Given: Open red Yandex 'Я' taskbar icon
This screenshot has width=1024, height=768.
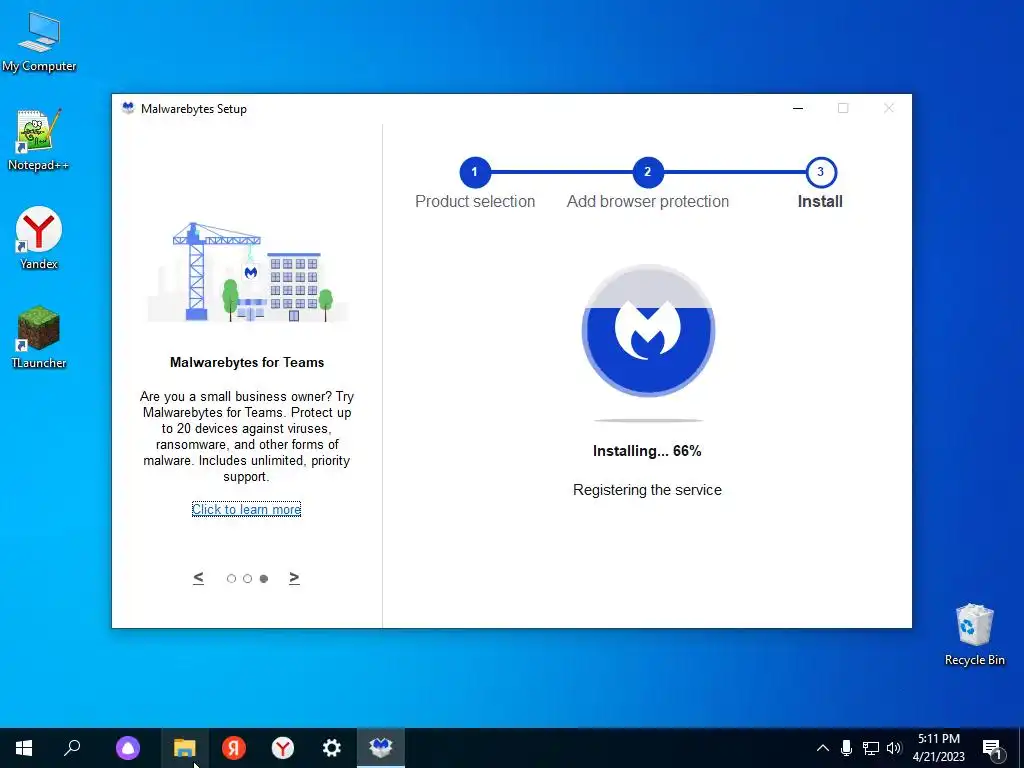Looking at the screenshot, I should (x=234, y=748).
